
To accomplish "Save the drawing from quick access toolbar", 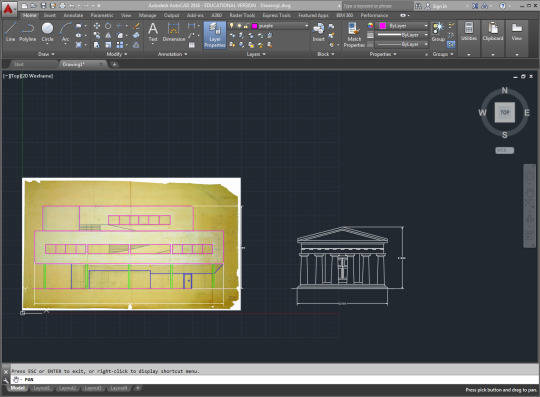I will [43, 6].
